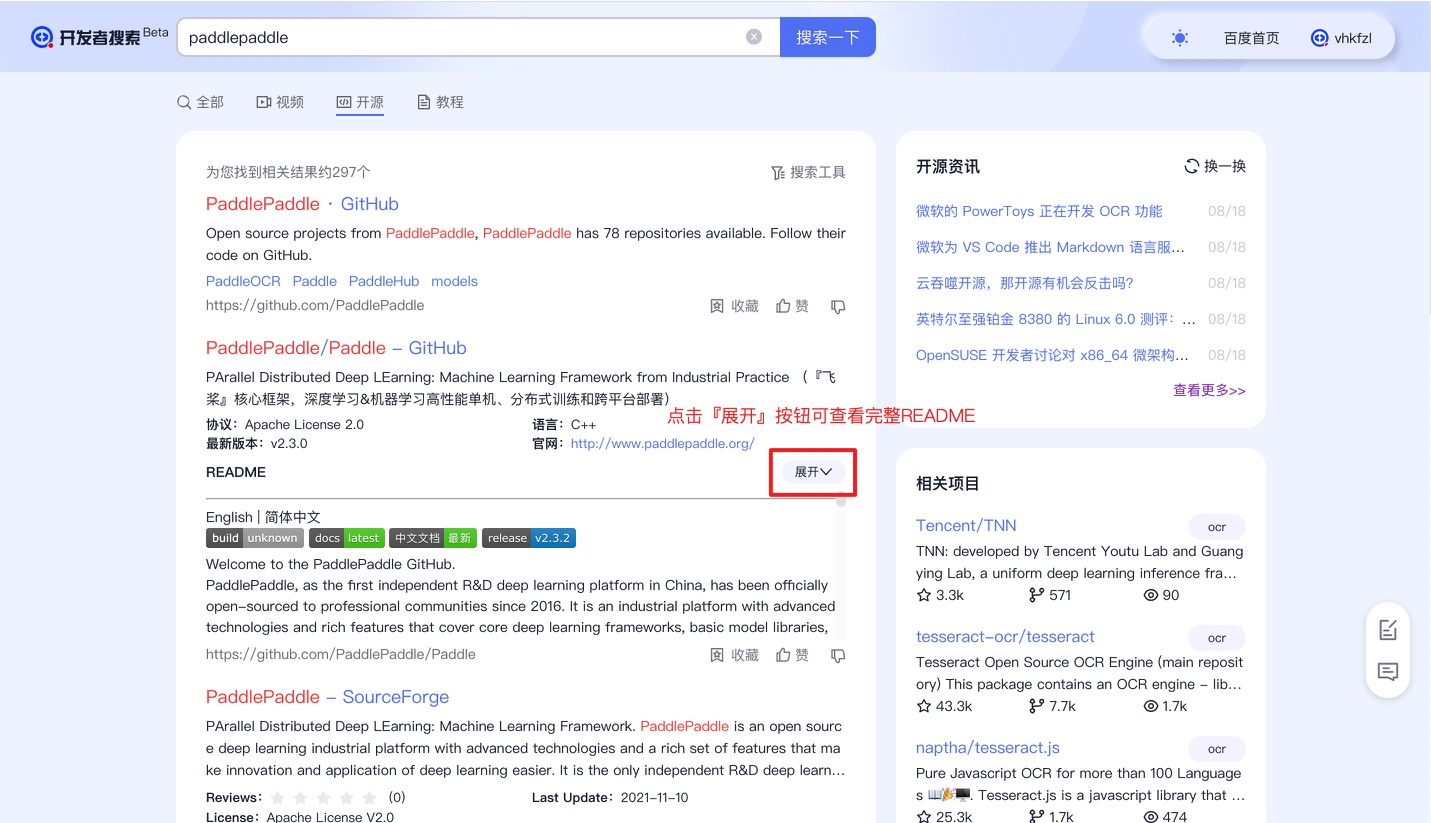1431x823 pixels.
Task: Clear the search box with the X icon
Action: tap(754, 37)
